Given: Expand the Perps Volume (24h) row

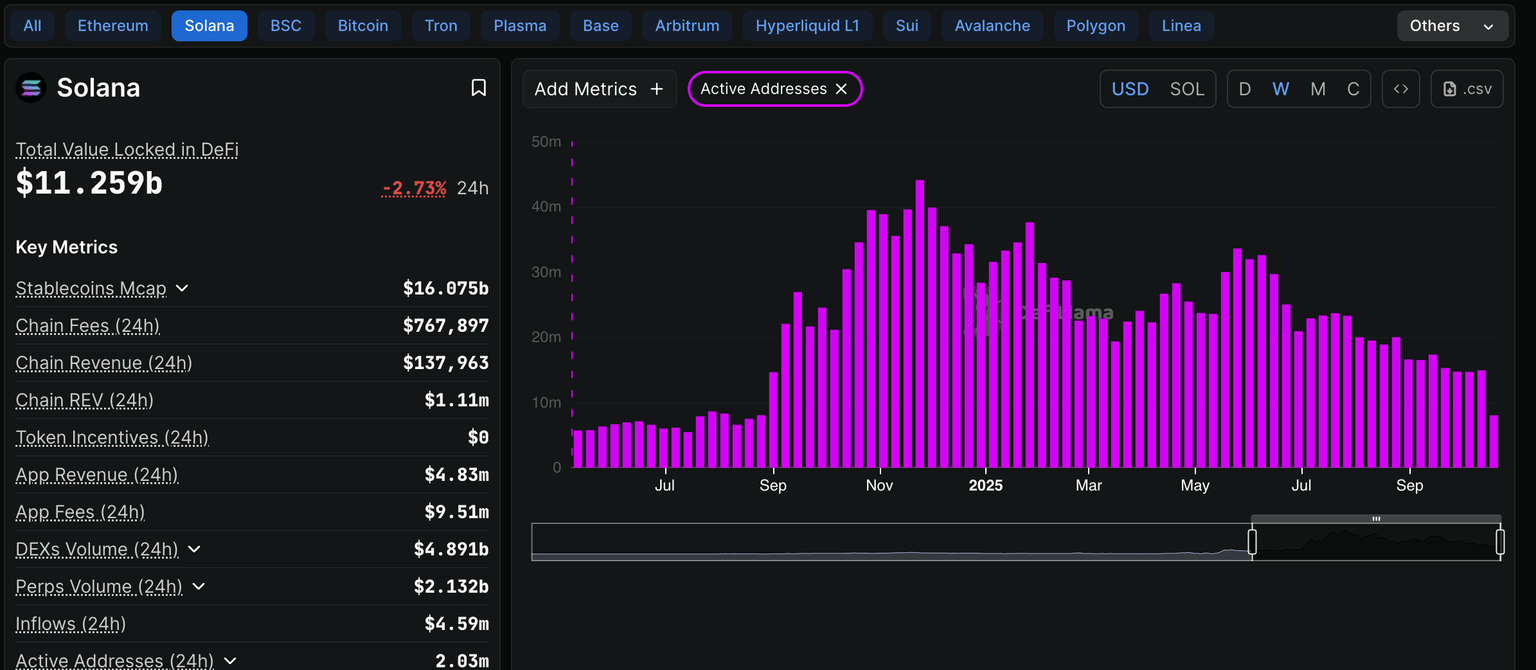Looking at the screenshot, I should click(x=198, y=586).
